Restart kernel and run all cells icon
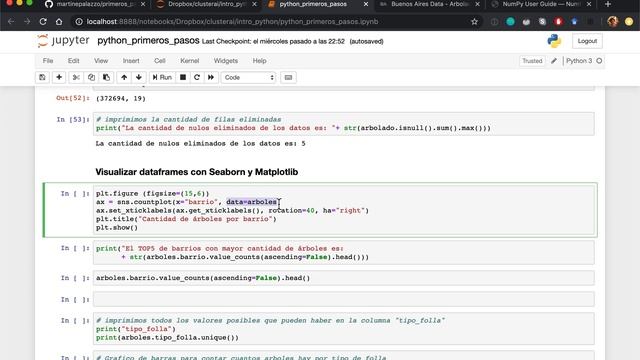This screenshot has width=640, height=360. tap(211, 78)
